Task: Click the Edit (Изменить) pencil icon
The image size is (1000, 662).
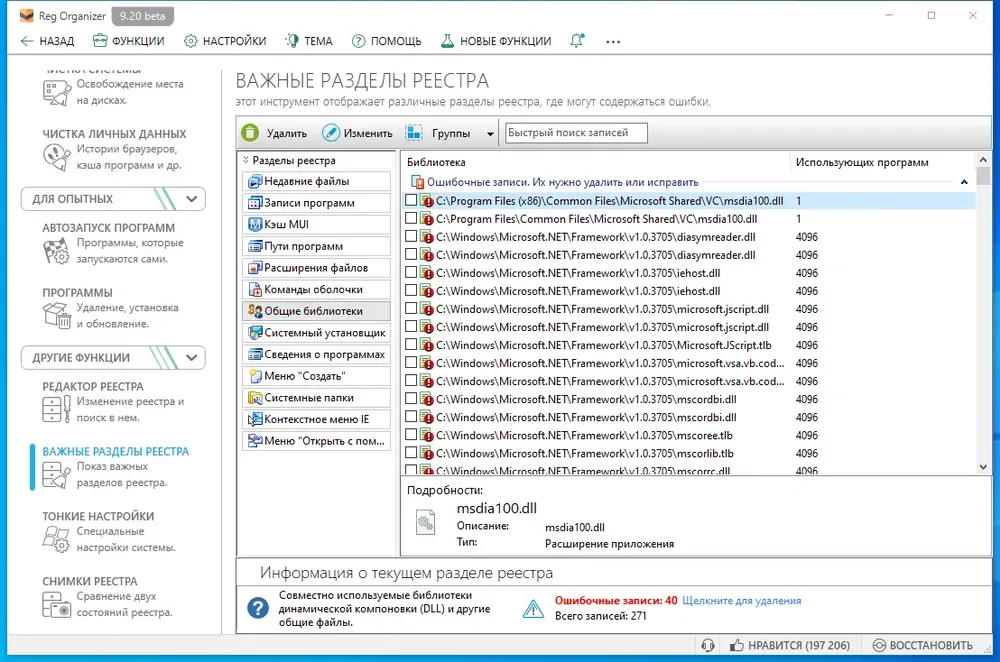Action: tap(330, 133)
